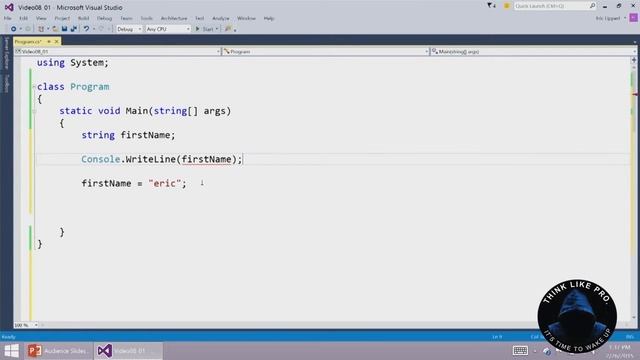Click the Visual Studio logo in title bar

tap(9, 7)
